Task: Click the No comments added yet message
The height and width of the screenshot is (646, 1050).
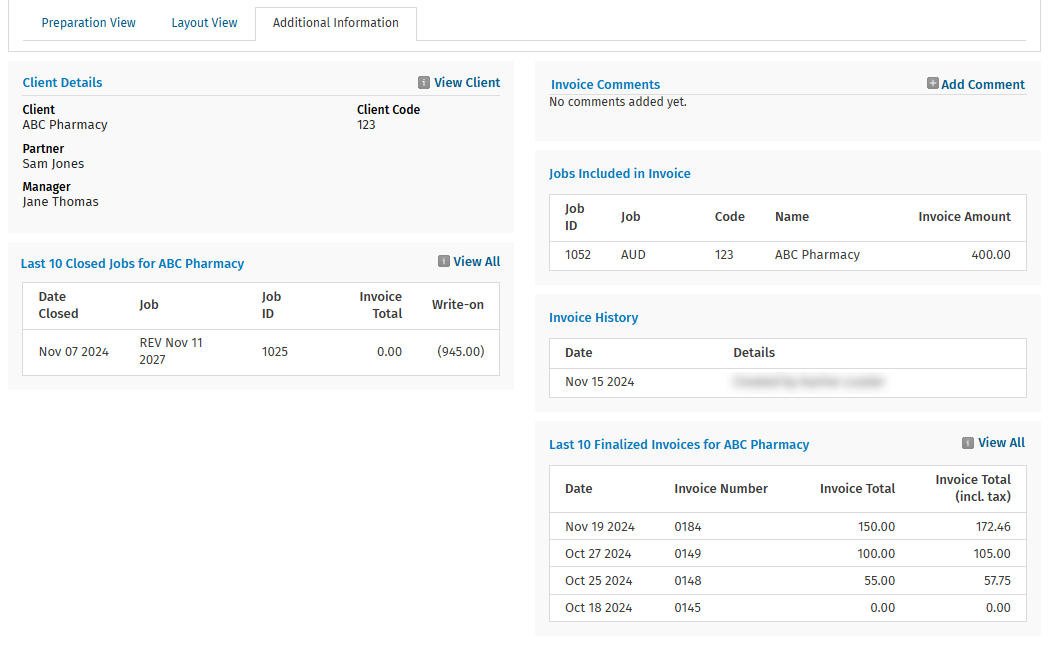Action: pos(617,102)
